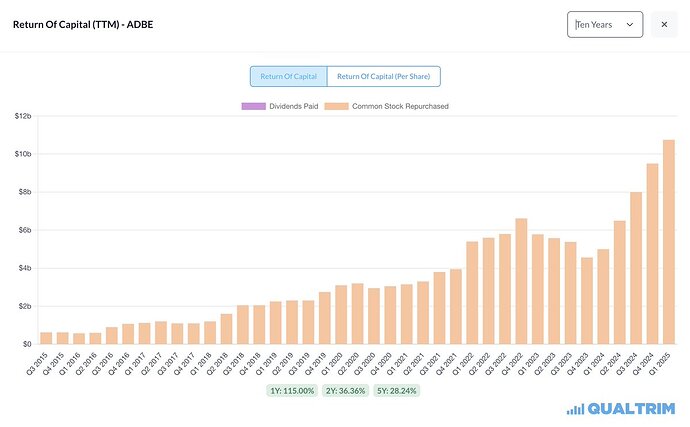Click the Q3 2015 bar in the chart

point(46,338)
